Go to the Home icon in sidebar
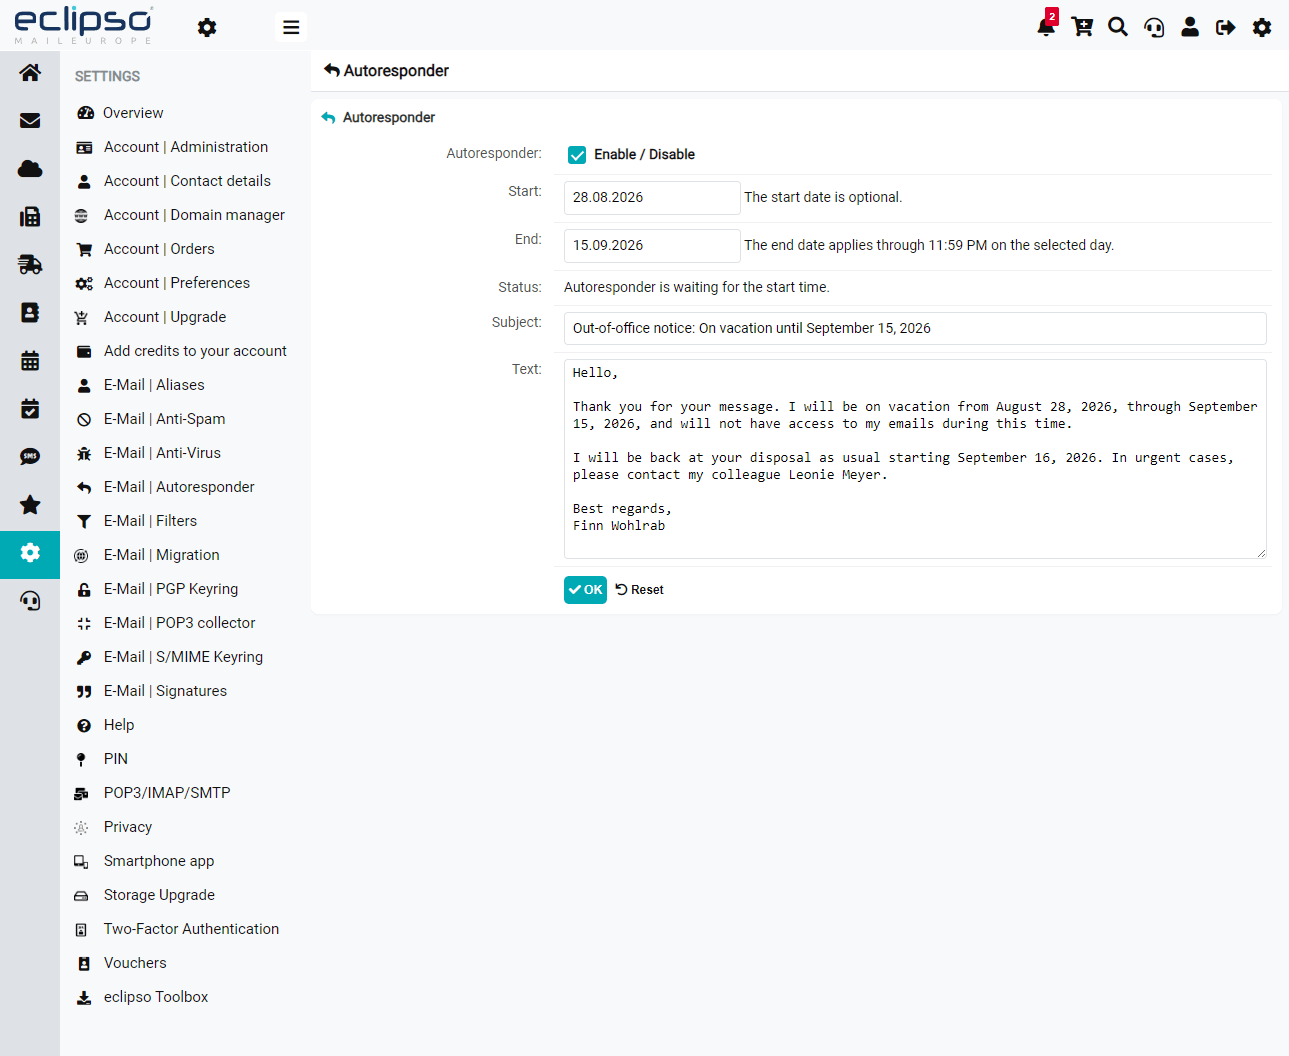Image resolution: width=1289 pixels, height=1056 pixels. pyautogui.click(x=30, y=73)
